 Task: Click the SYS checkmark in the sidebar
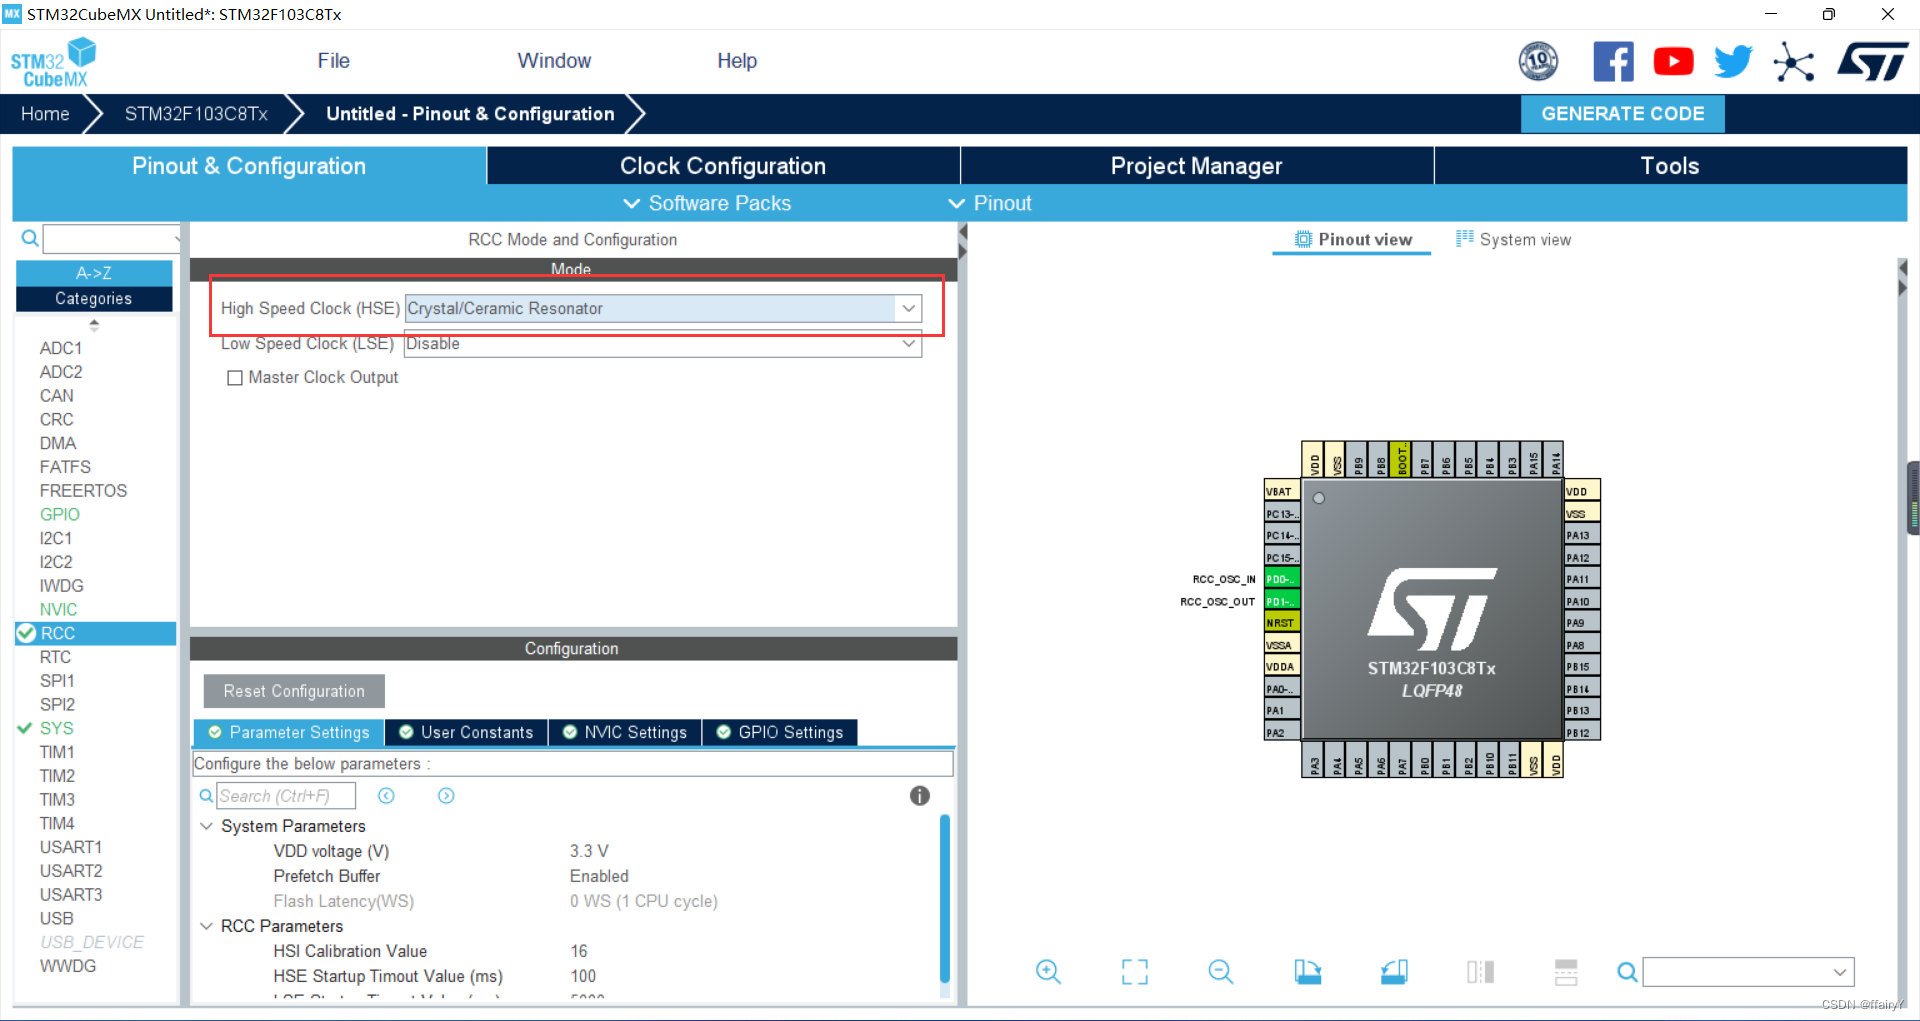pyautogui.click(x=25, y=728)
